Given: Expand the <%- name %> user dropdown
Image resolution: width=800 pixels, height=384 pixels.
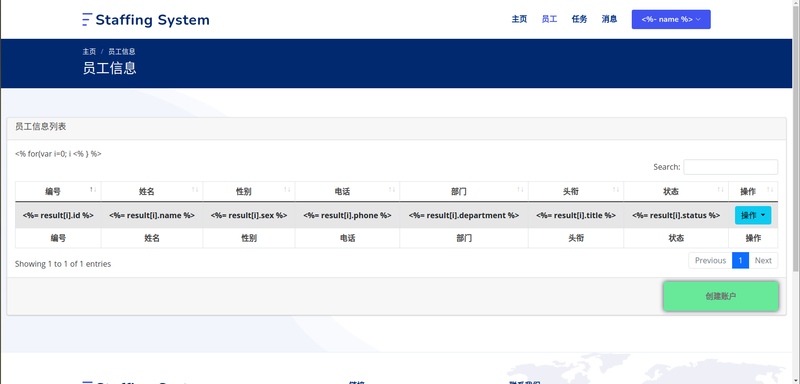Looking at the screenshot, I should [x=671, y=19].
